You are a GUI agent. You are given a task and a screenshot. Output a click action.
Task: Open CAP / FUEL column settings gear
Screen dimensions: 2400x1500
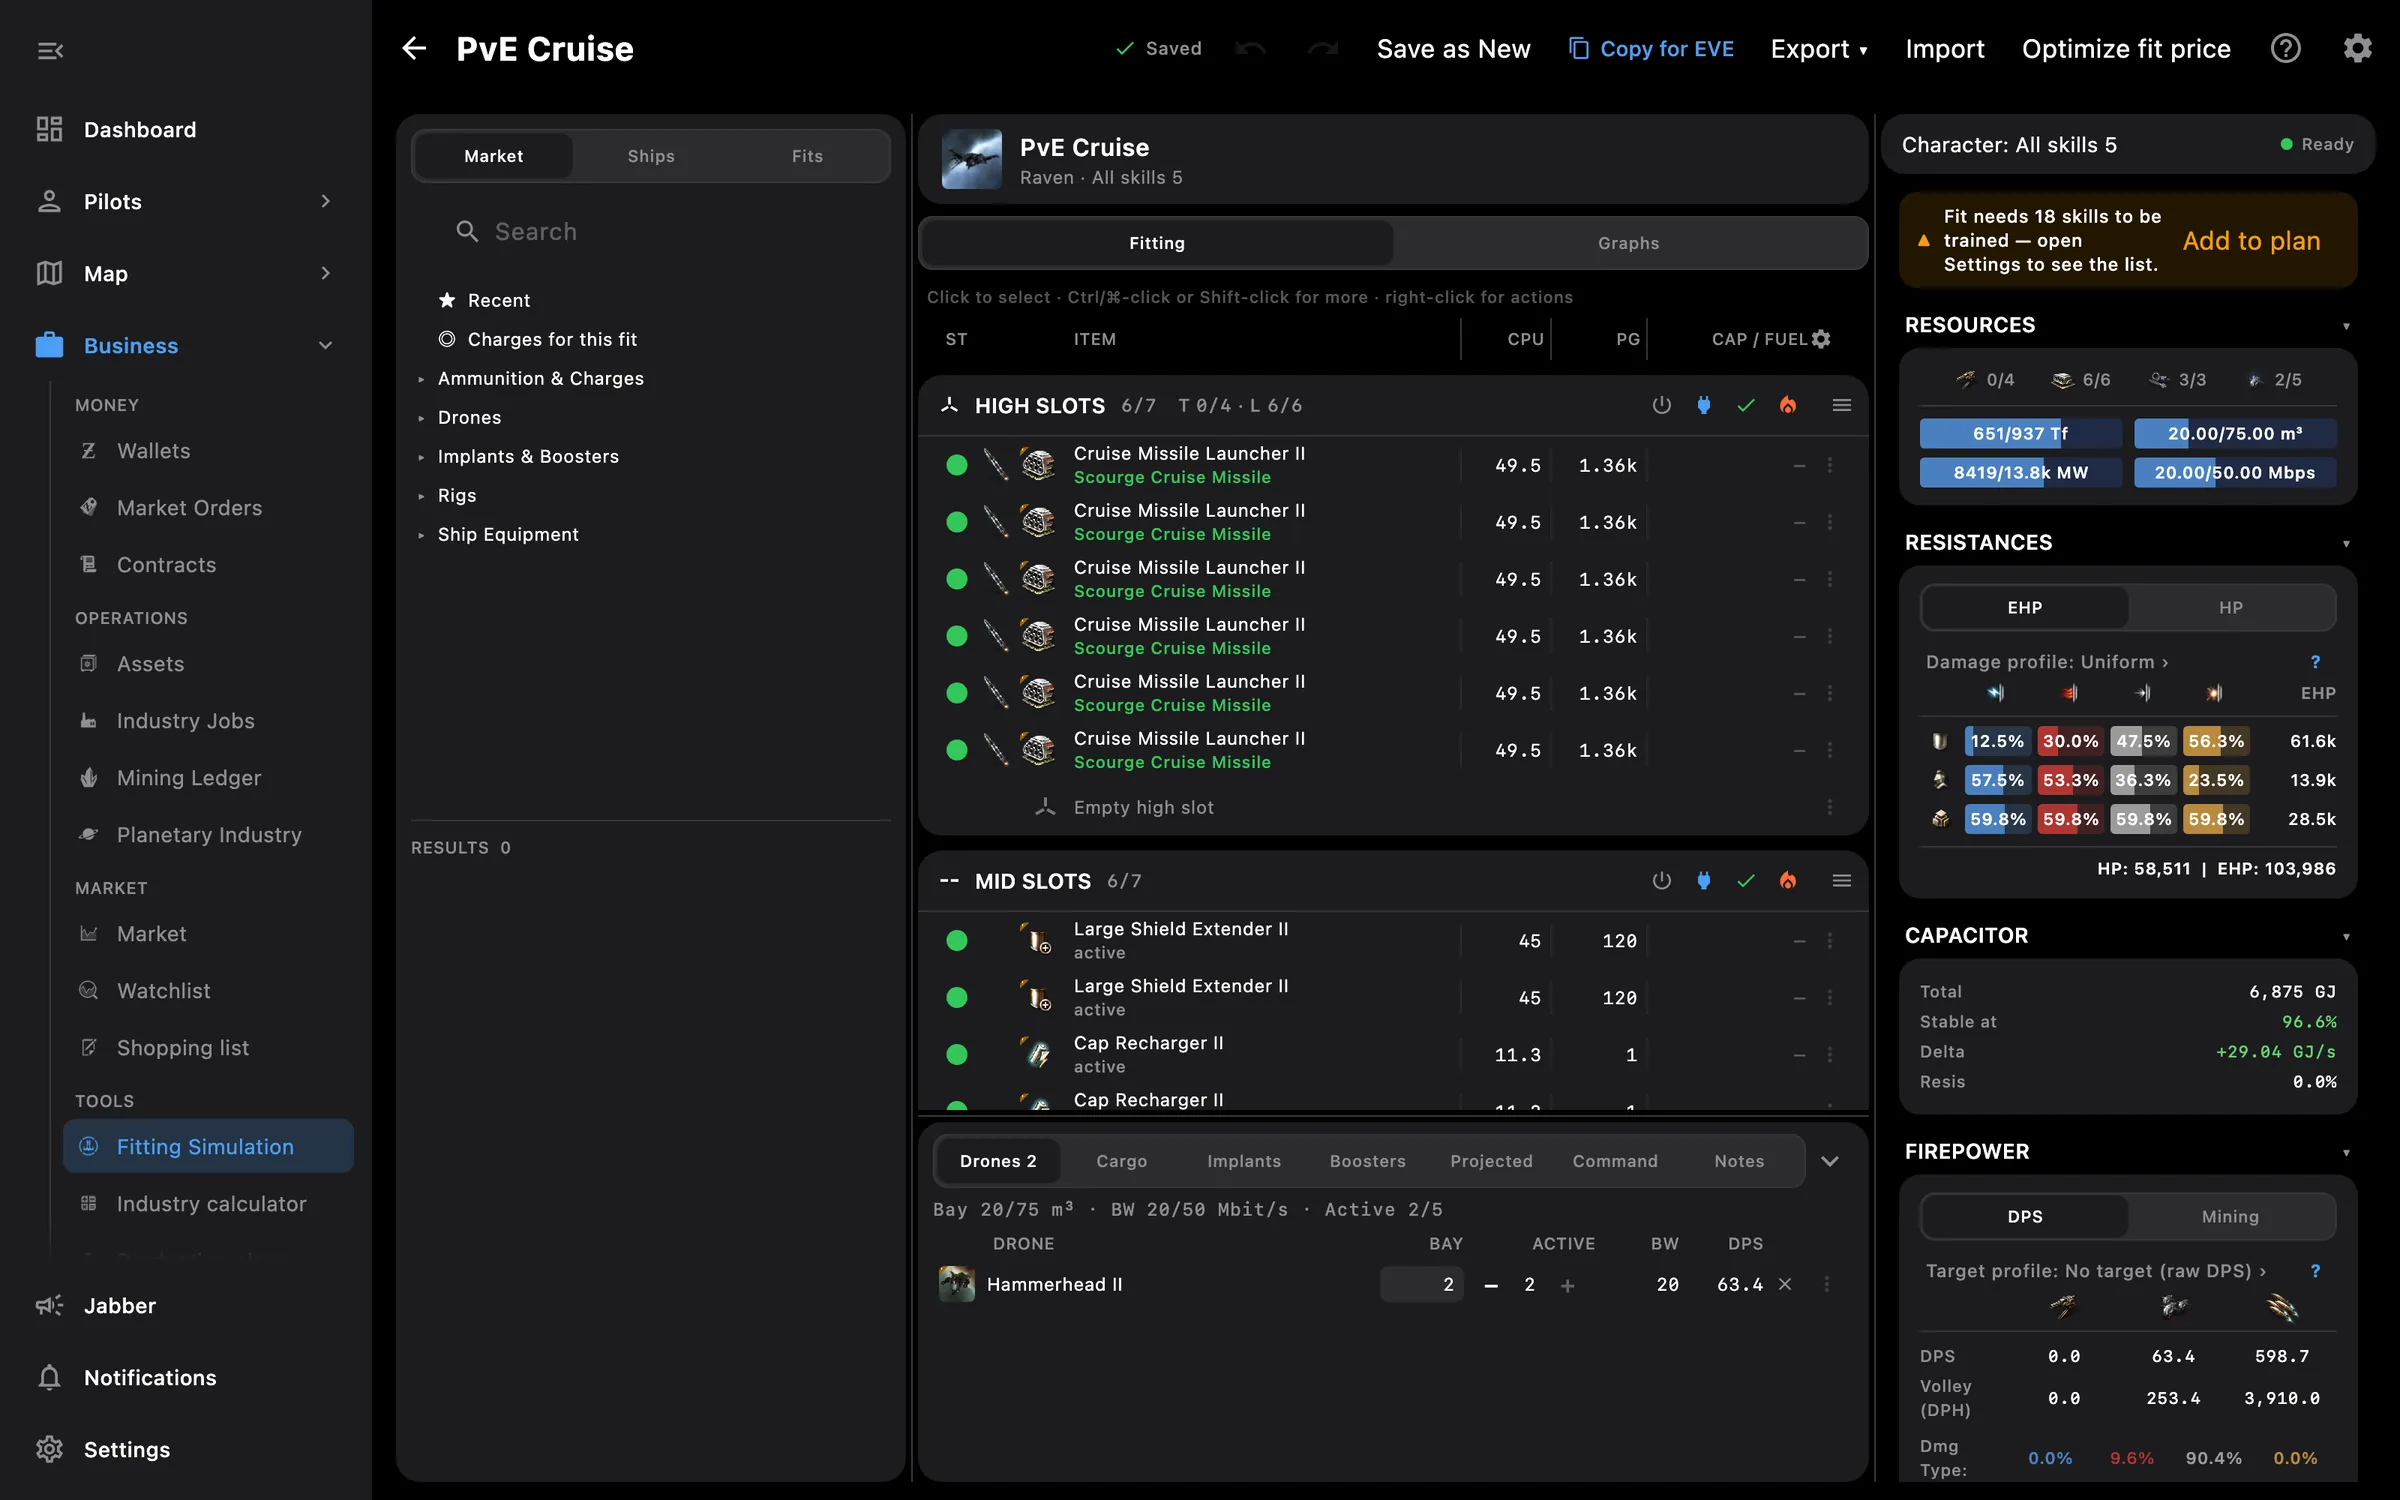click(x=1821, y=339)
